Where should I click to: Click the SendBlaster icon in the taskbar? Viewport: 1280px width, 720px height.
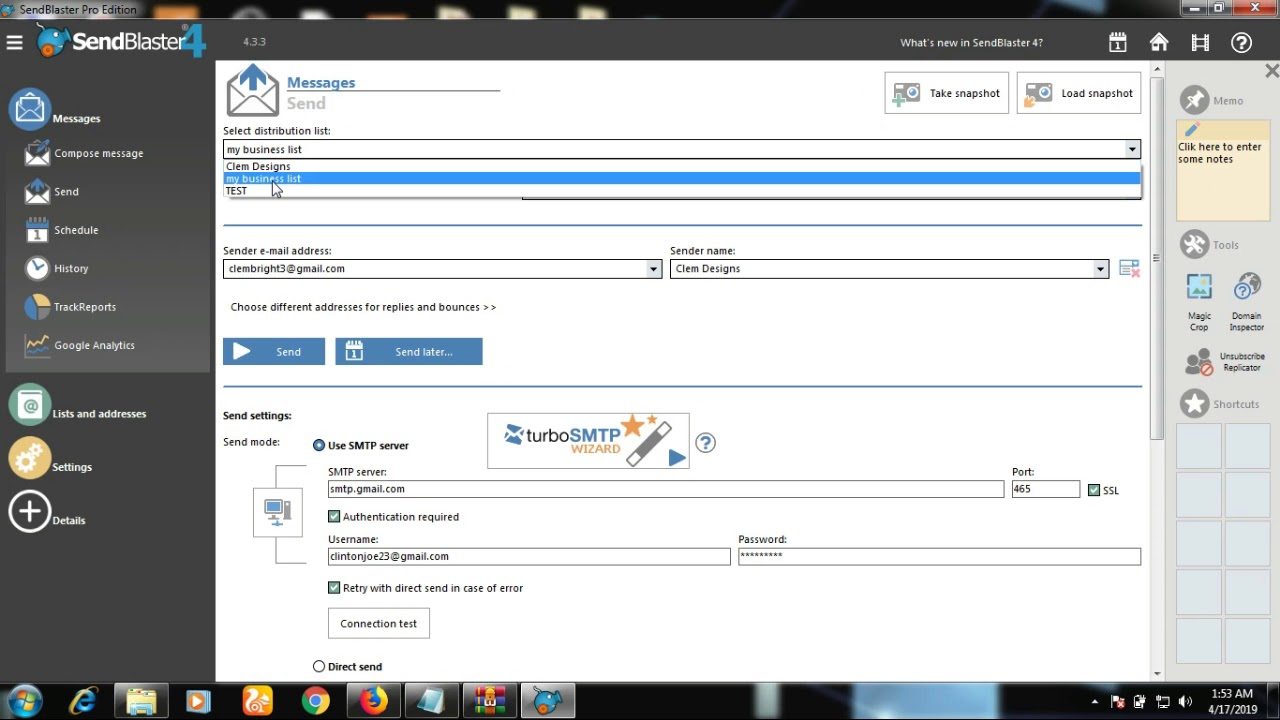tap(547, 701)
